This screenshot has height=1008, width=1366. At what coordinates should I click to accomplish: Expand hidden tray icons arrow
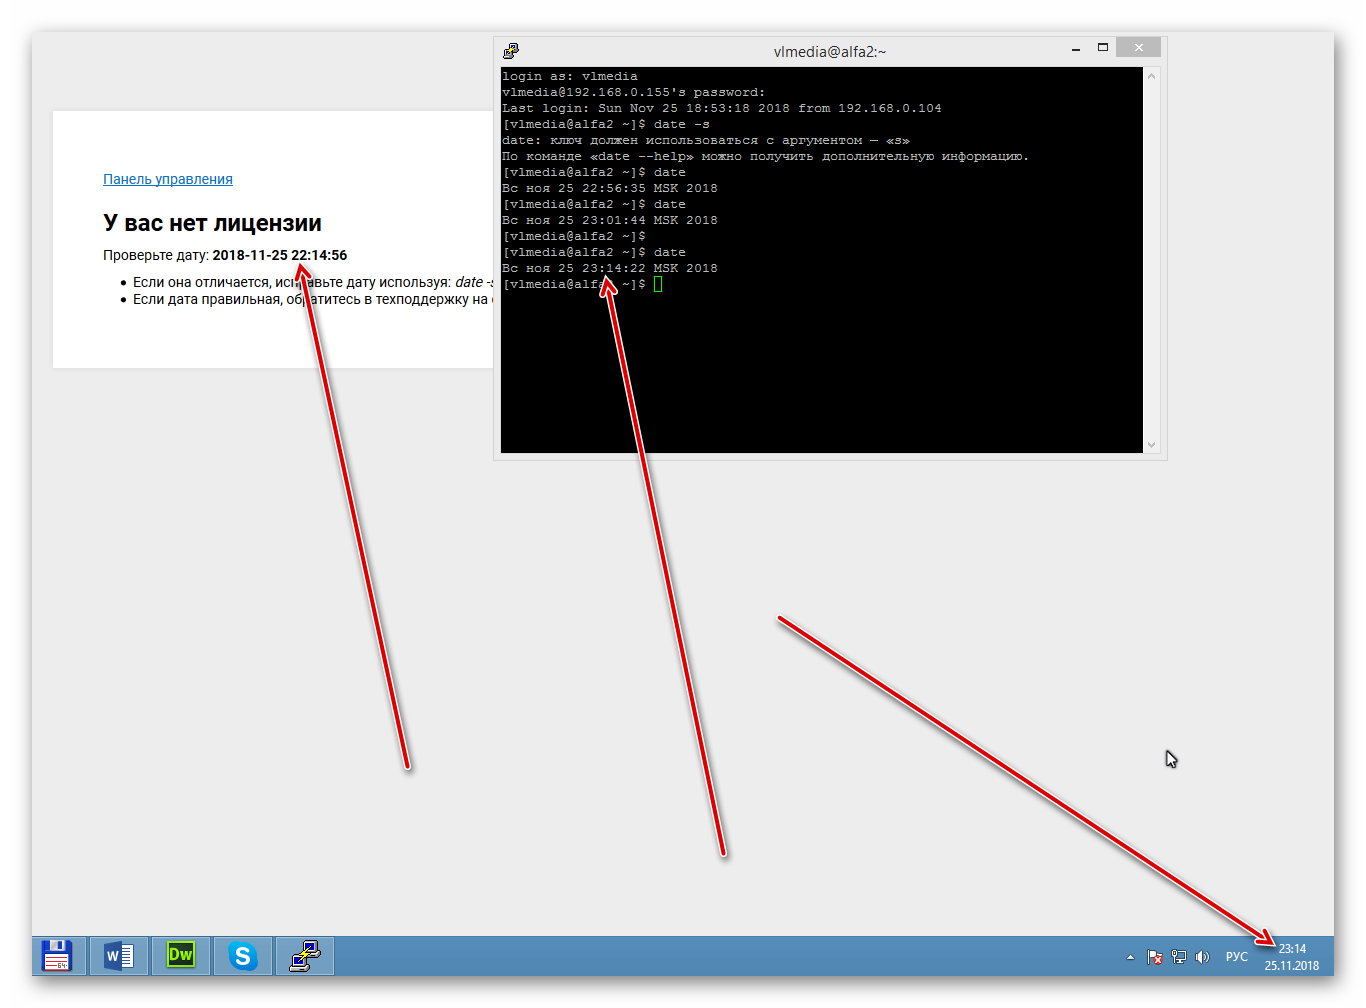[1130, 957]
